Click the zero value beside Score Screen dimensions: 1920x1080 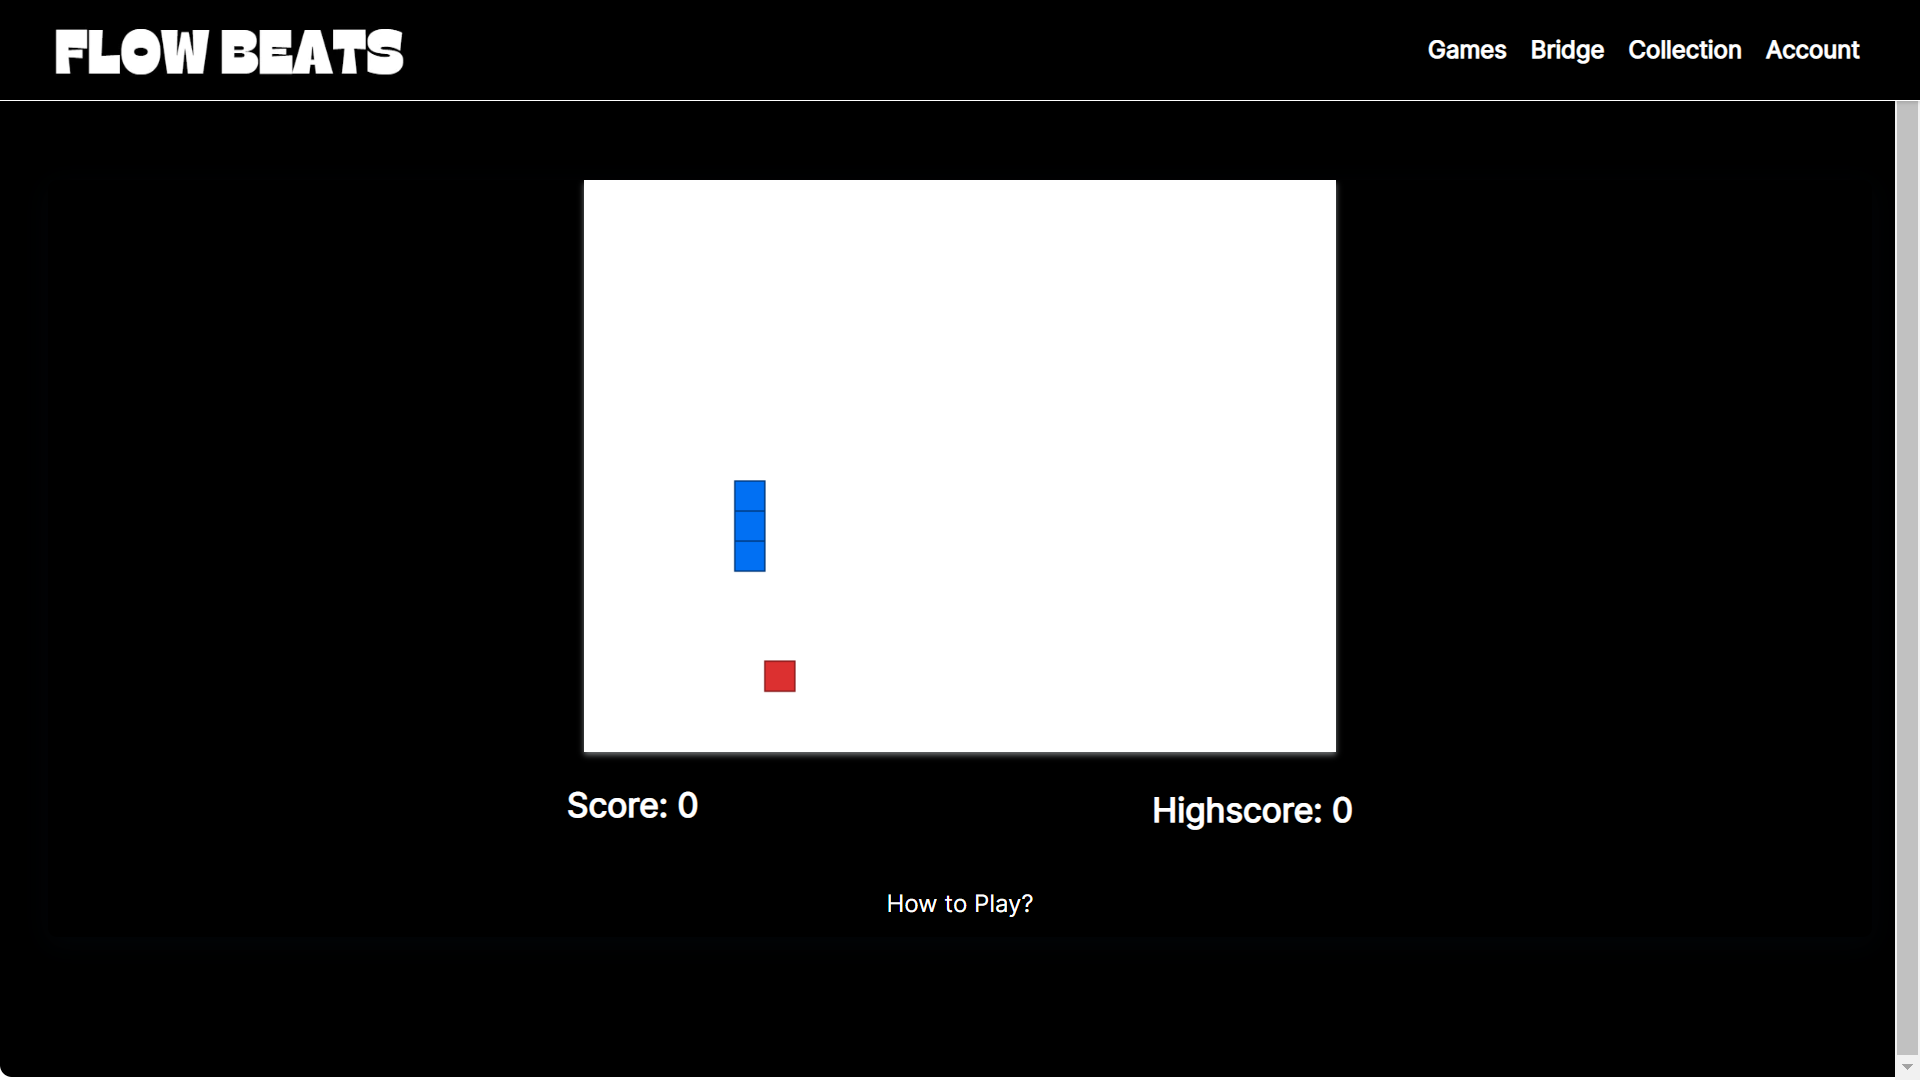click(x=688, y=806)
